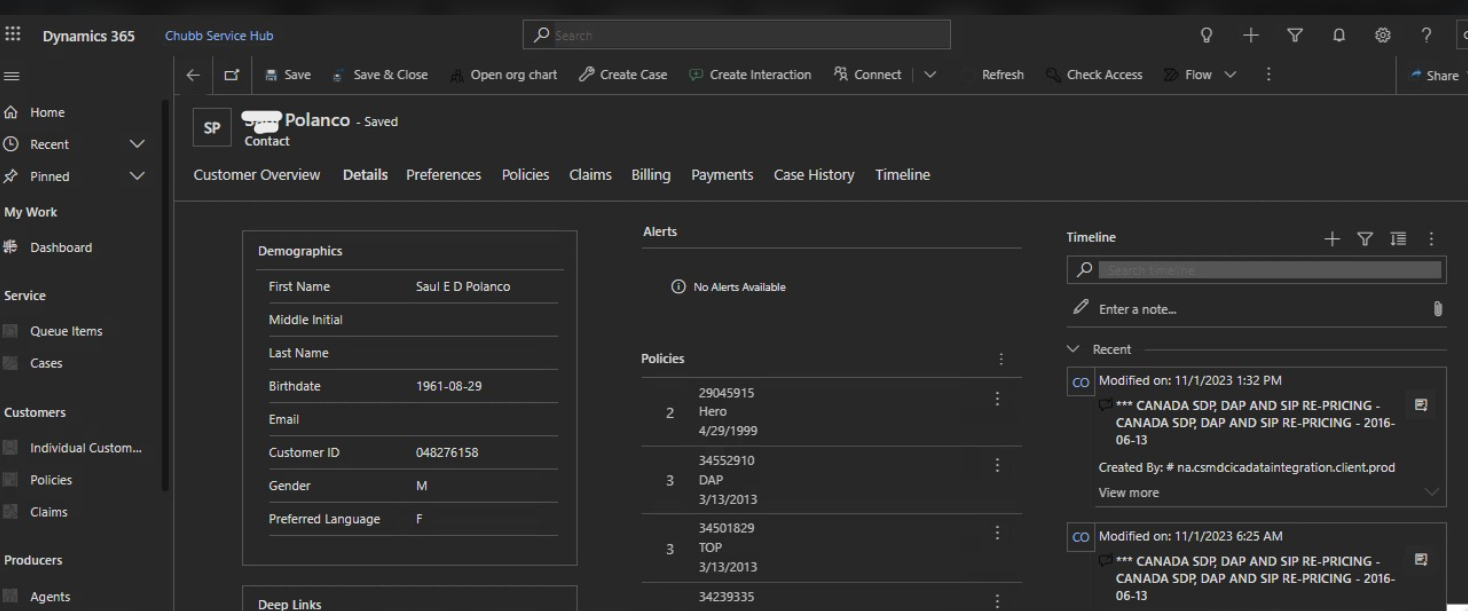Attach a file using the paperclip icon

1438,309
